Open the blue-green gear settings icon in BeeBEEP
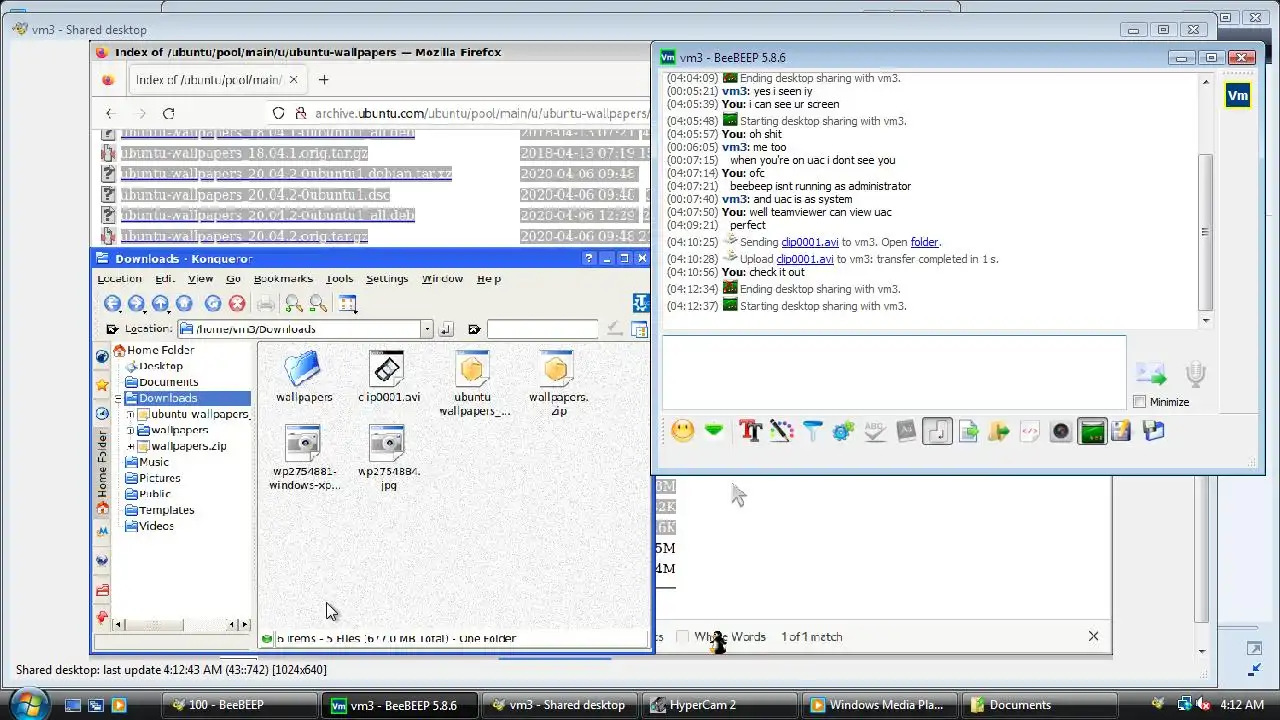1280x720 pixels. point(843,431)
